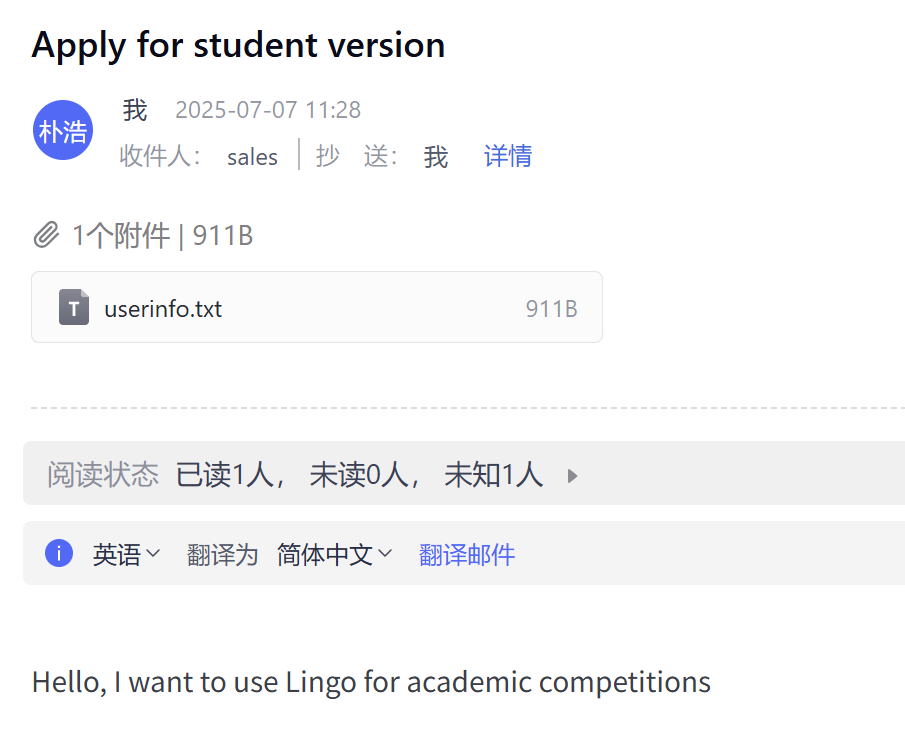Click the 1个附件 attachment summary text
Viewport: 905px width, 743px height.
120,236
